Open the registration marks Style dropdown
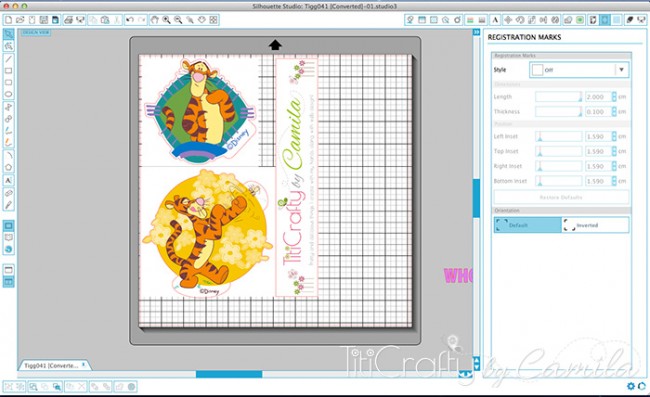Viewport: 650px width, 397px height. (x=579, y=70)
